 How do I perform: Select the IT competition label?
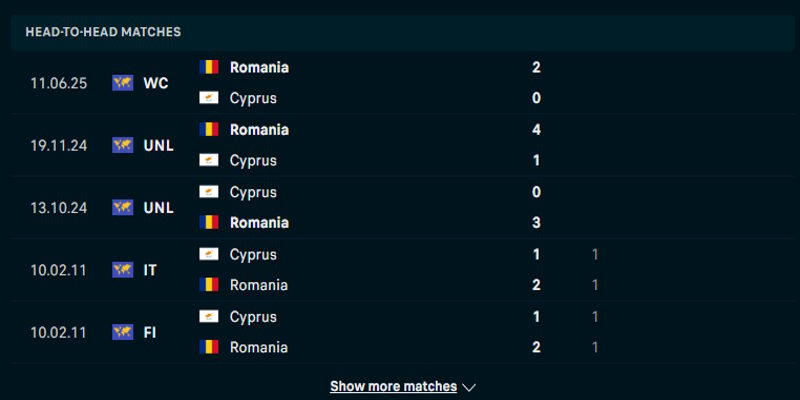coord(150,269)
